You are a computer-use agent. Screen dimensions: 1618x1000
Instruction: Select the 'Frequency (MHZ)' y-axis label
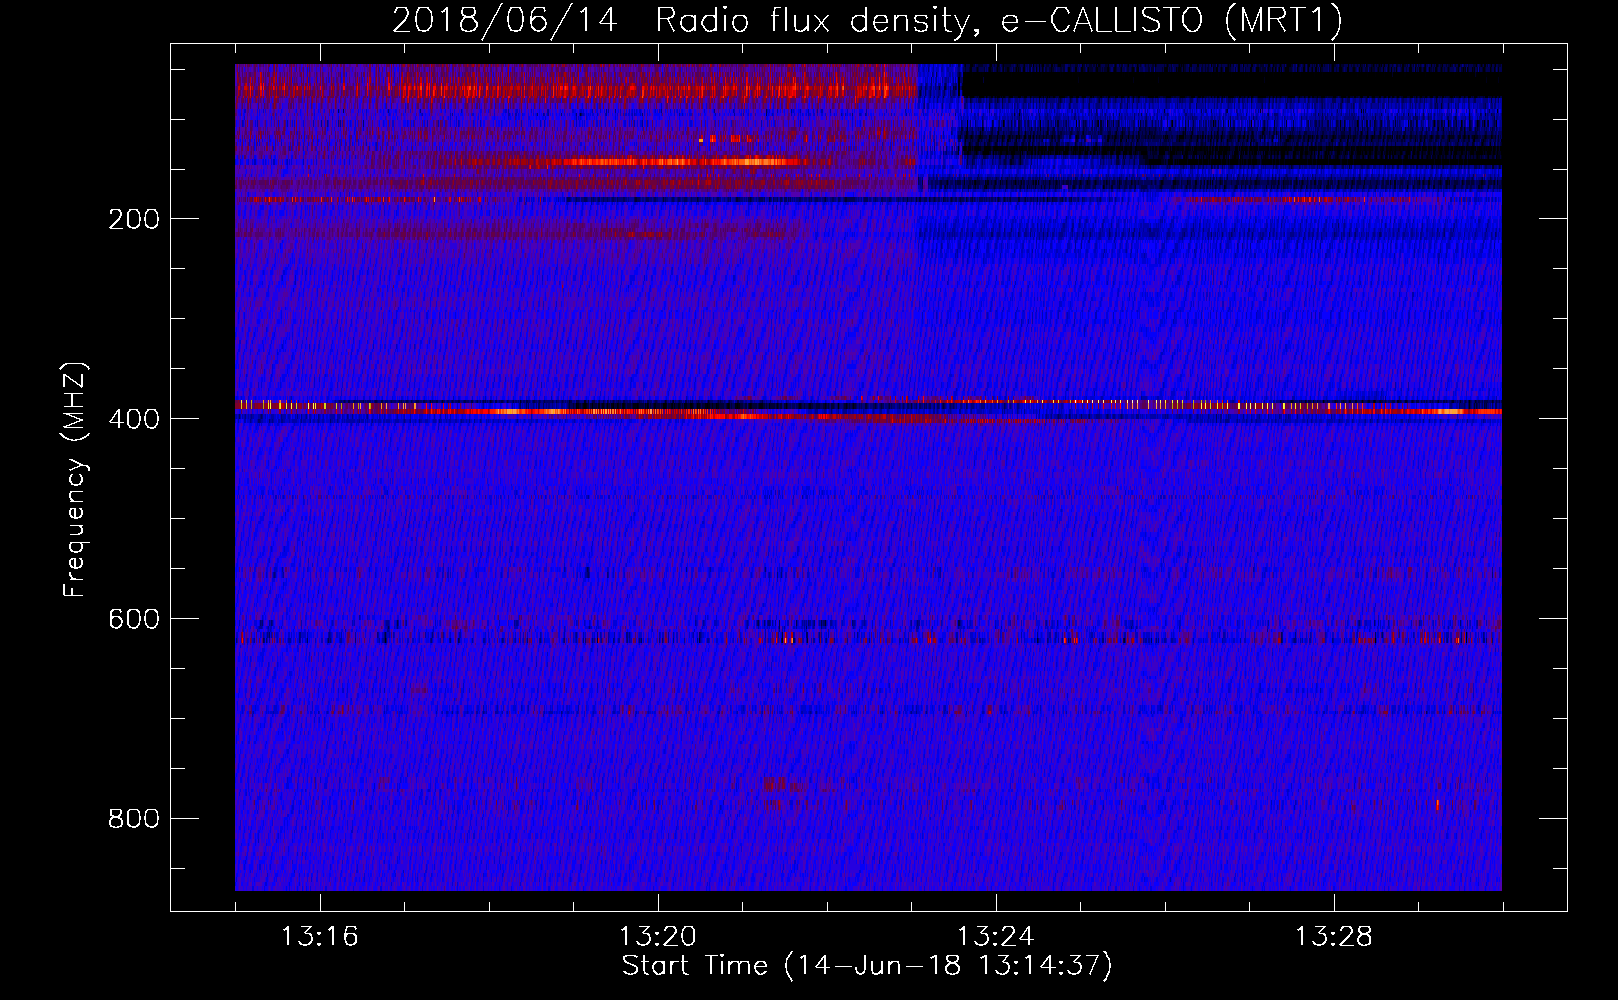[75, 479]
